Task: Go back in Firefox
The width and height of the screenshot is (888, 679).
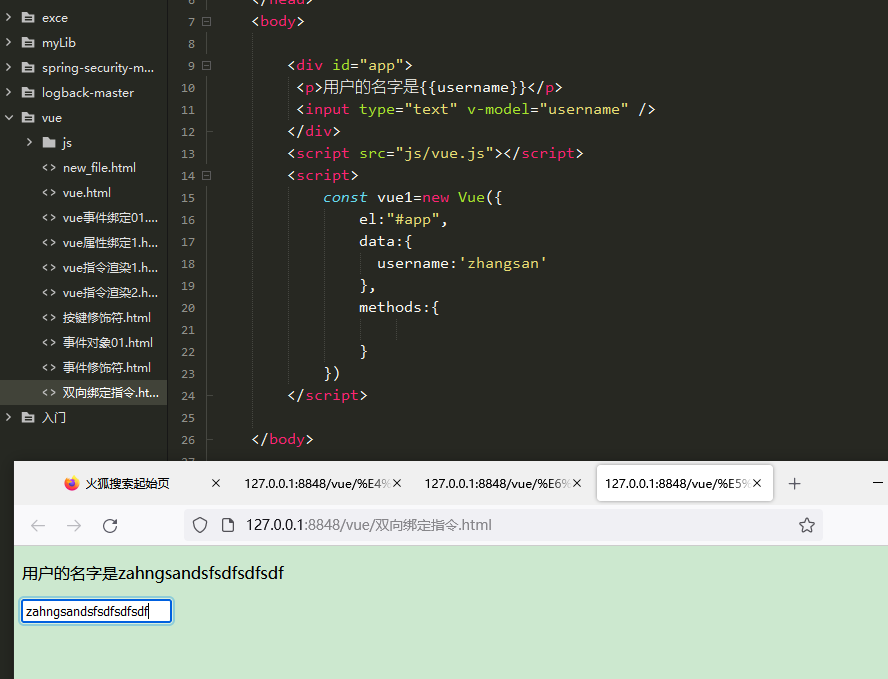Action: click(x=38, y=526)
